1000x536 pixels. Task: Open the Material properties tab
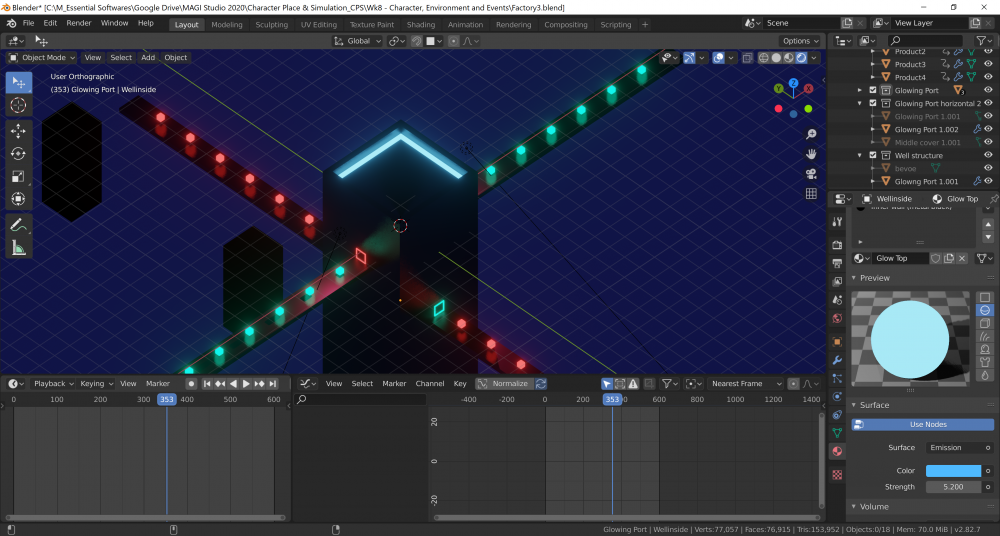point(837,451)
